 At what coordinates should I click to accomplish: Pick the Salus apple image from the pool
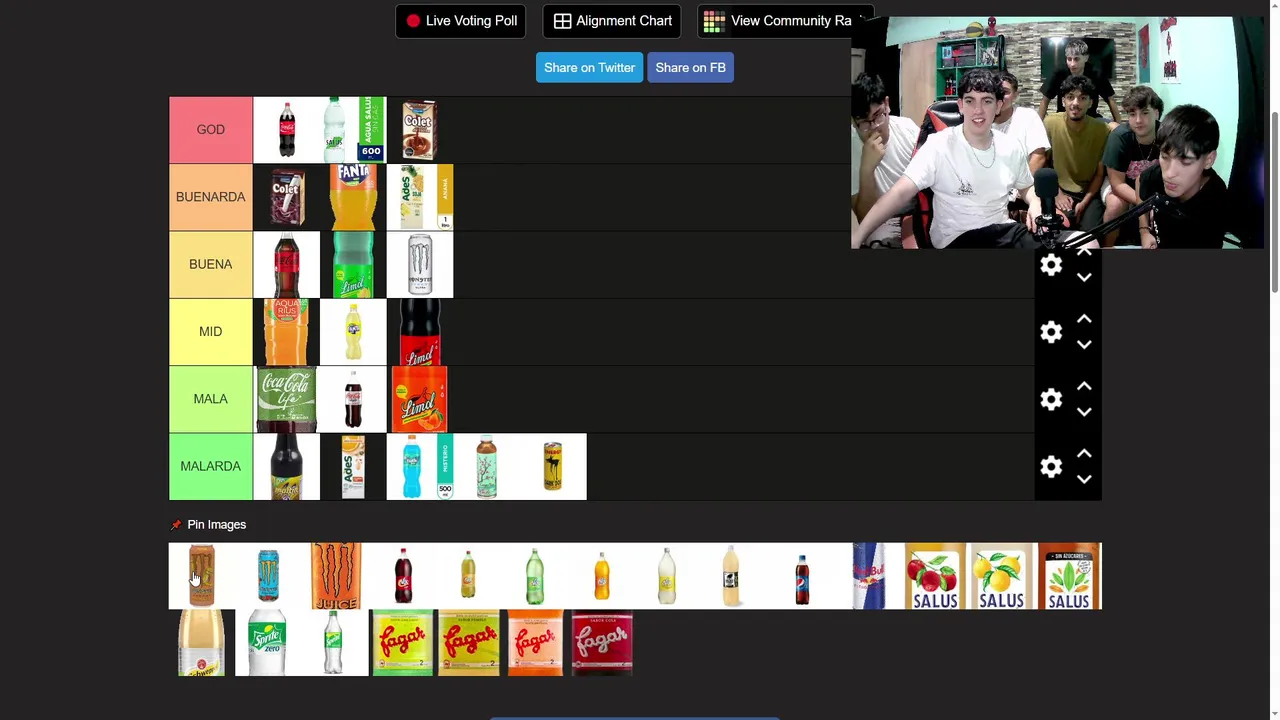[x=935, y=576]
